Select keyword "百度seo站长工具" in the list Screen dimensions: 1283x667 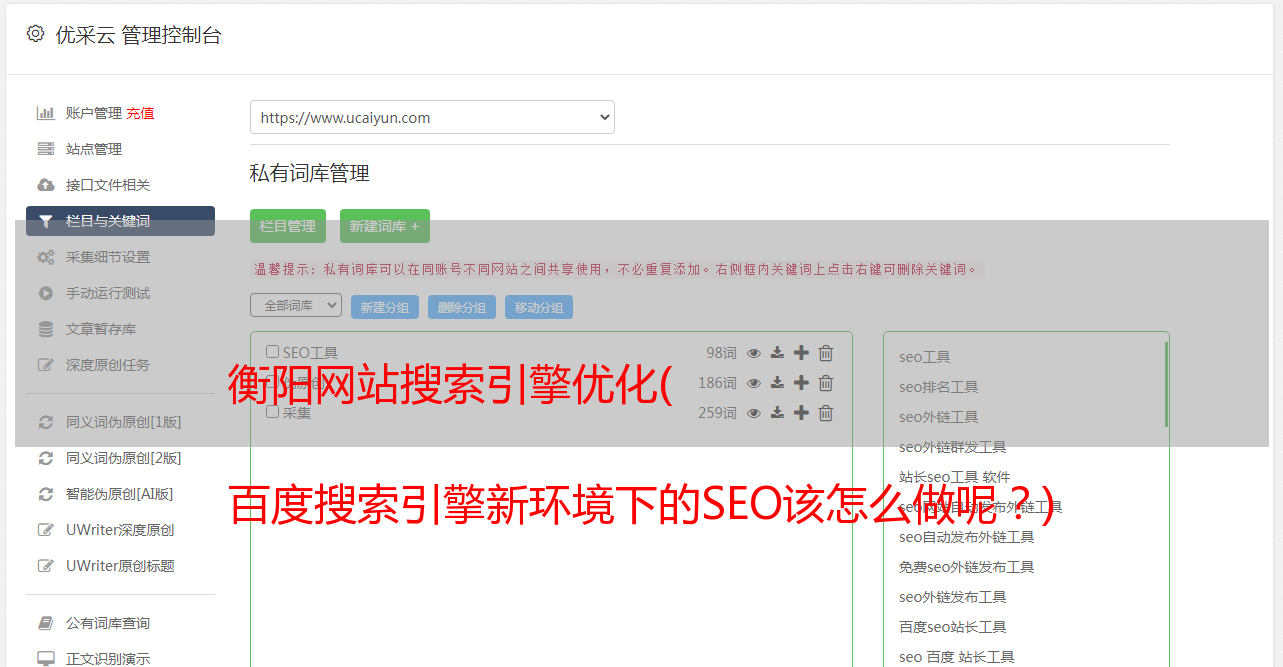tap(953, 627)
